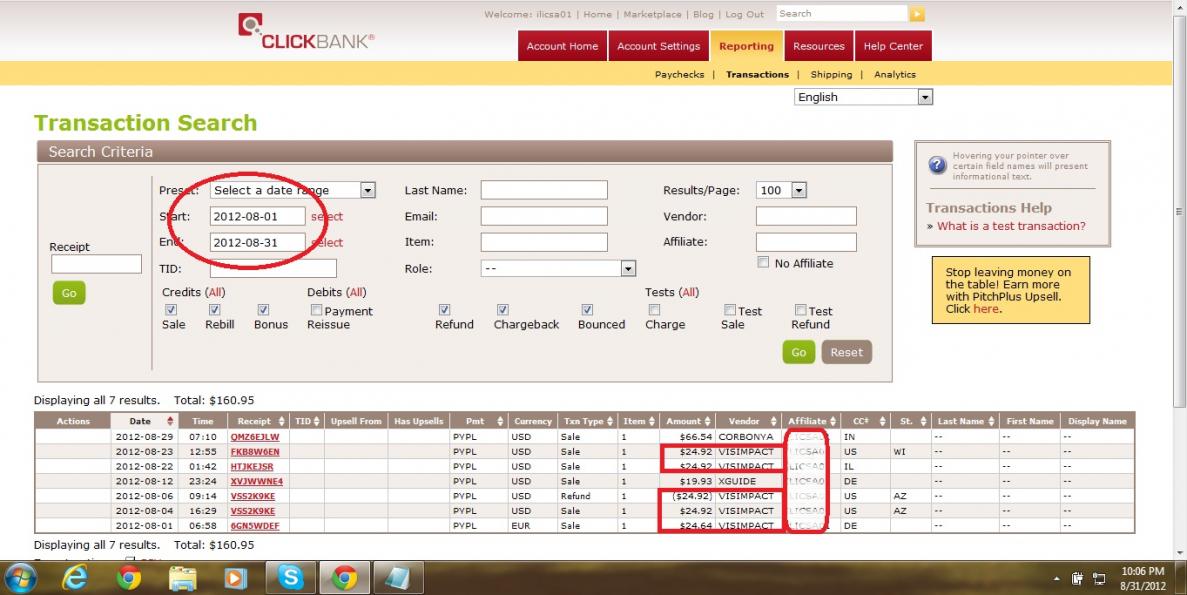Uncheck the Bounced checkbox
The width and height of the screenshot is (1187, 595).
[587, 310]
